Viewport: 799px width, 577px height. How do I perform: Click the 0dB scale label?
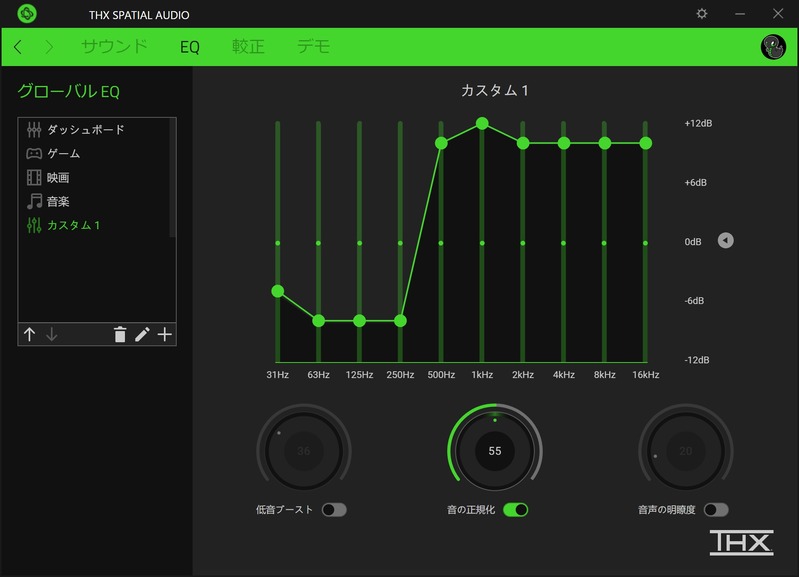click(693, 242)
